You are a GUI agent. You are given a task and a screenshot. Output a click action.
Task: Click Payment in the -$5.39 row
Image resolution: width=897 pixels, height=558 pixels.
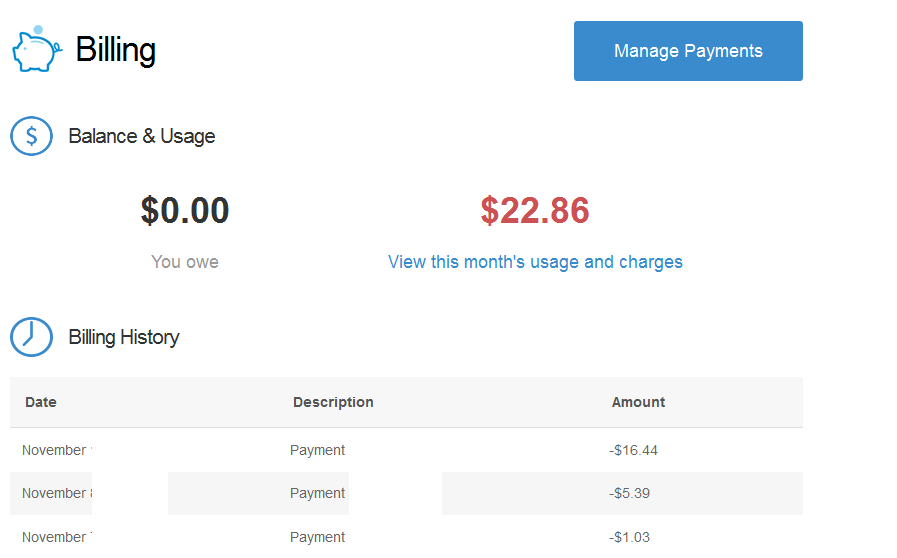(317, 493)
